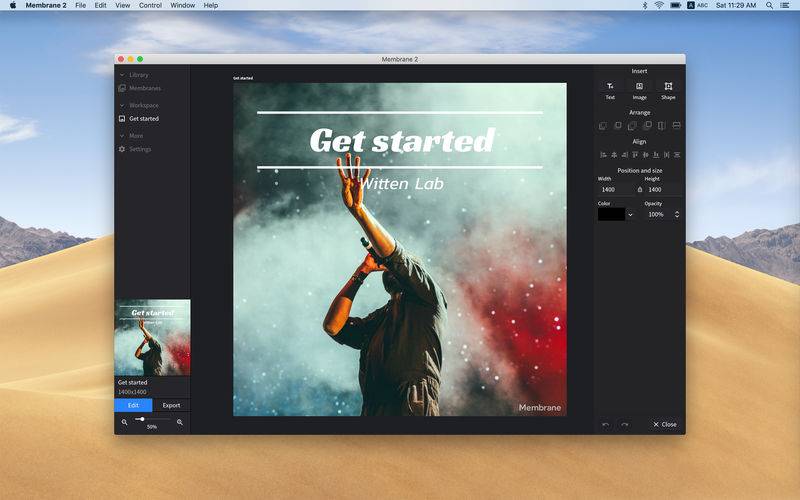Select the Get started preview thumbnail

152,337
